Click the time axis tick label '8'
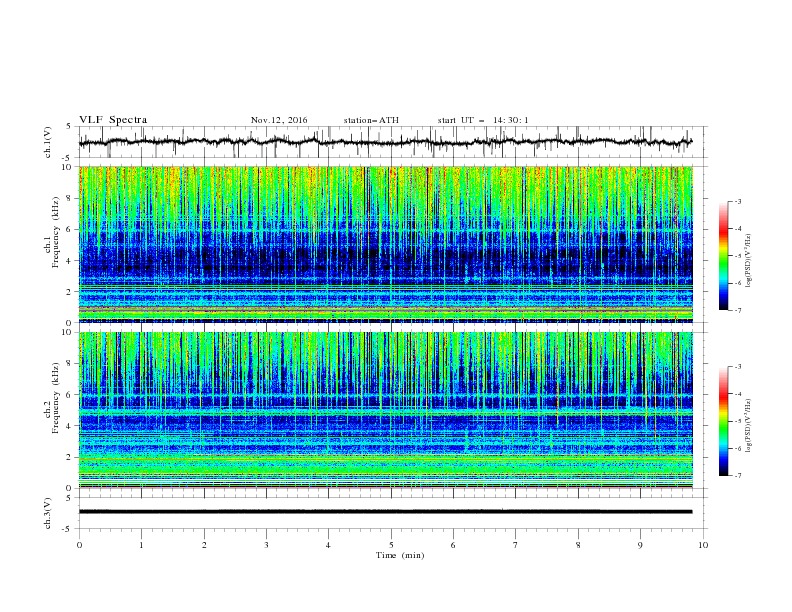The height and width of the screenshot is (612, 792). click(578, 545)
